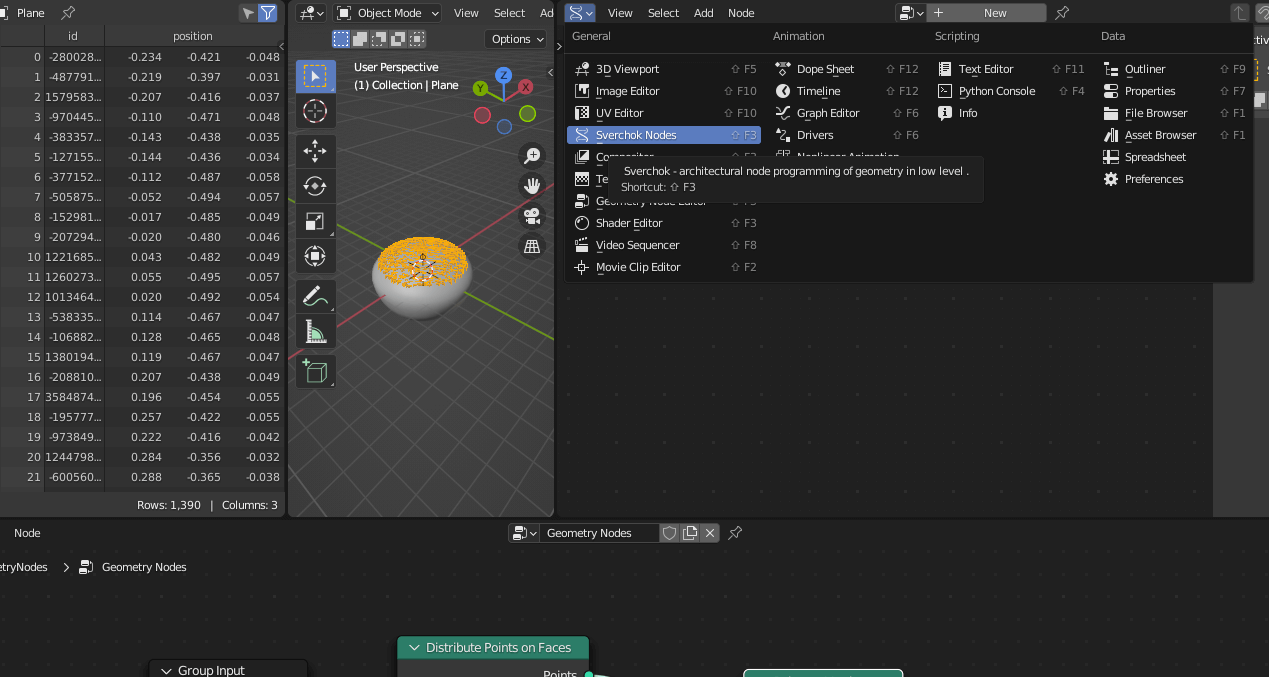1269x677 pixels.
Task: Switch editor to Image Editor
Action: [x=664, y=91]
